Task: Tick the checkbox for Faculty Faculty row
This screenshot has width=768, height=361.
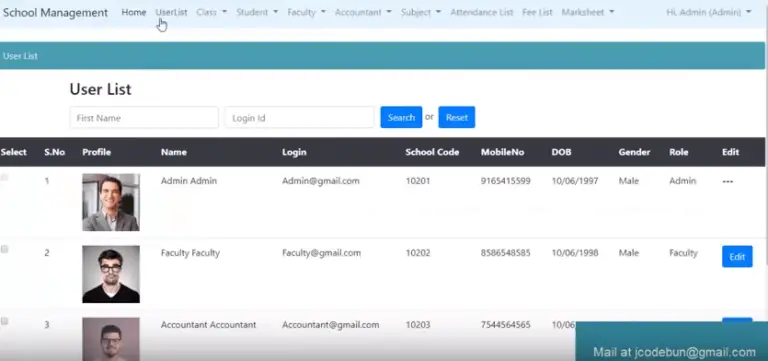Action: pos(4,249)
